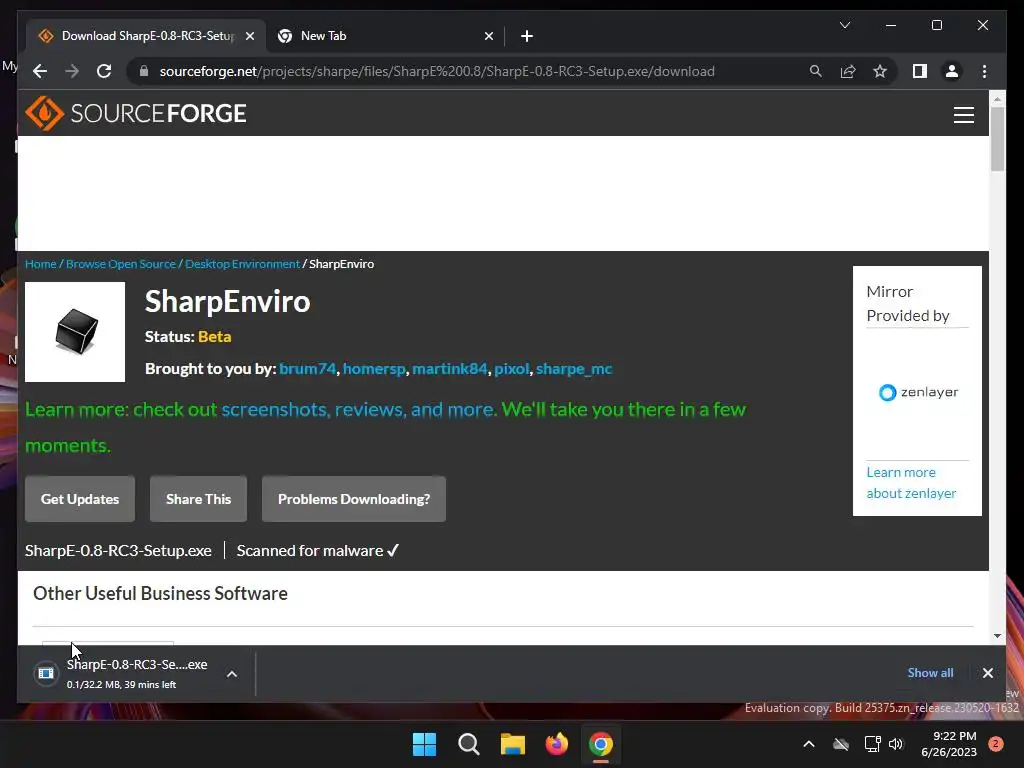Open the Home breadcrumb link
Image resolution: width=1024 pixels, height=768 pixels.
click(40, 264)
